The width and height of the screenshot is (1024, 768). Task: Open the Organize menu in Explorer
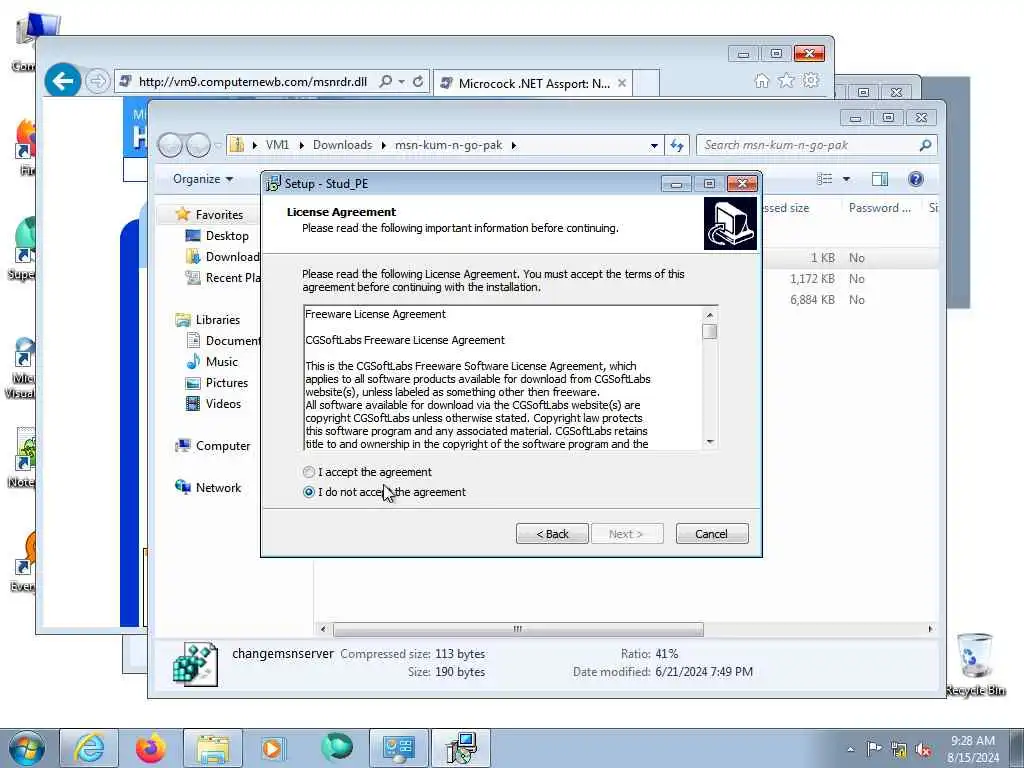pyautogui.click(x=202, y=179)
